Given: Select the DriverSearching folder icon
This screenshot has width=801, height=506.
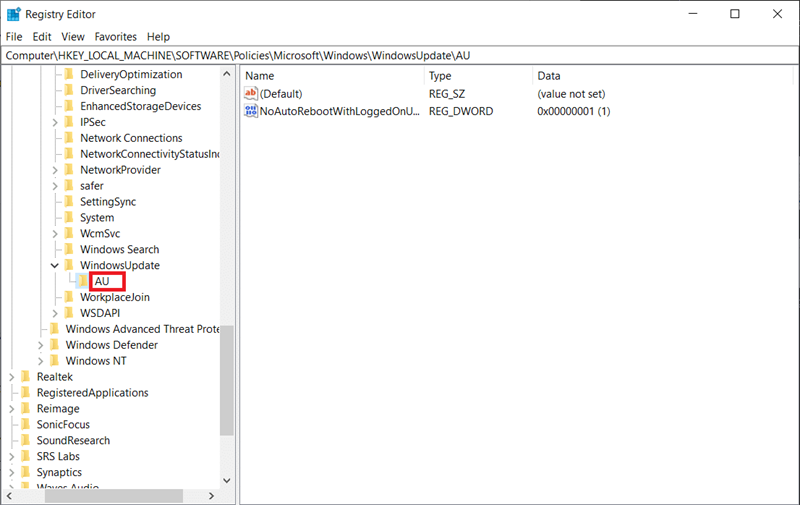Looking at the screenshot, I should tap(69, 90).
